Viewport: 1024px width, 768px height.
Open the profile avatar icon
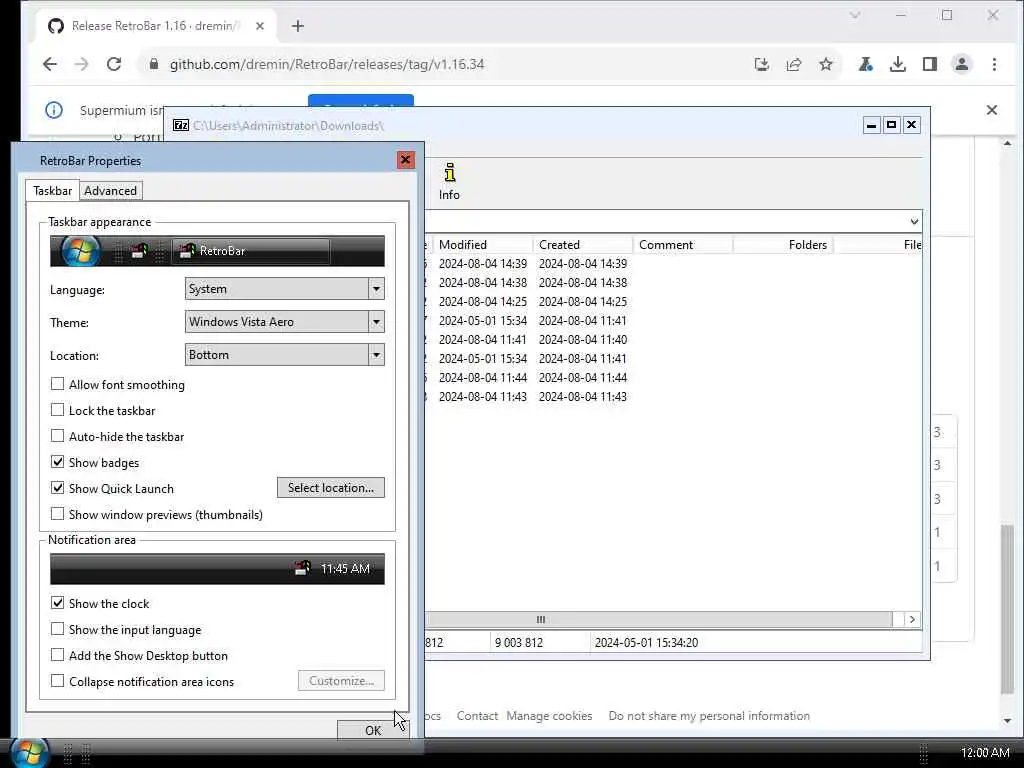point(962,64)
